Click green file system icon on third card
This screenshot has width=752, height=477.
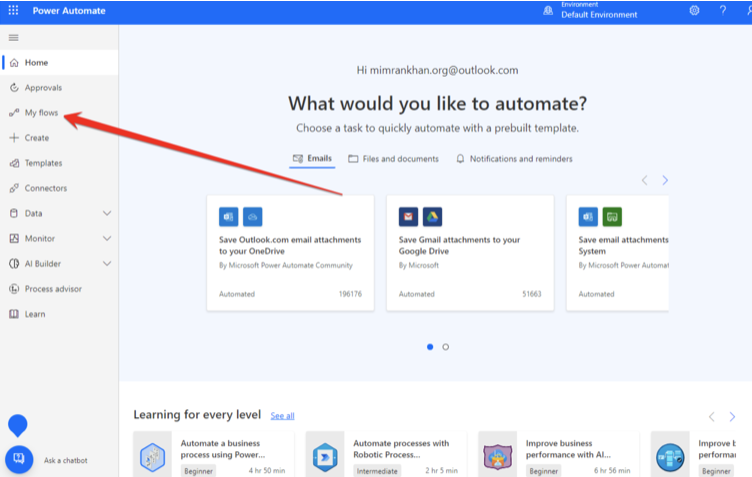612,217
